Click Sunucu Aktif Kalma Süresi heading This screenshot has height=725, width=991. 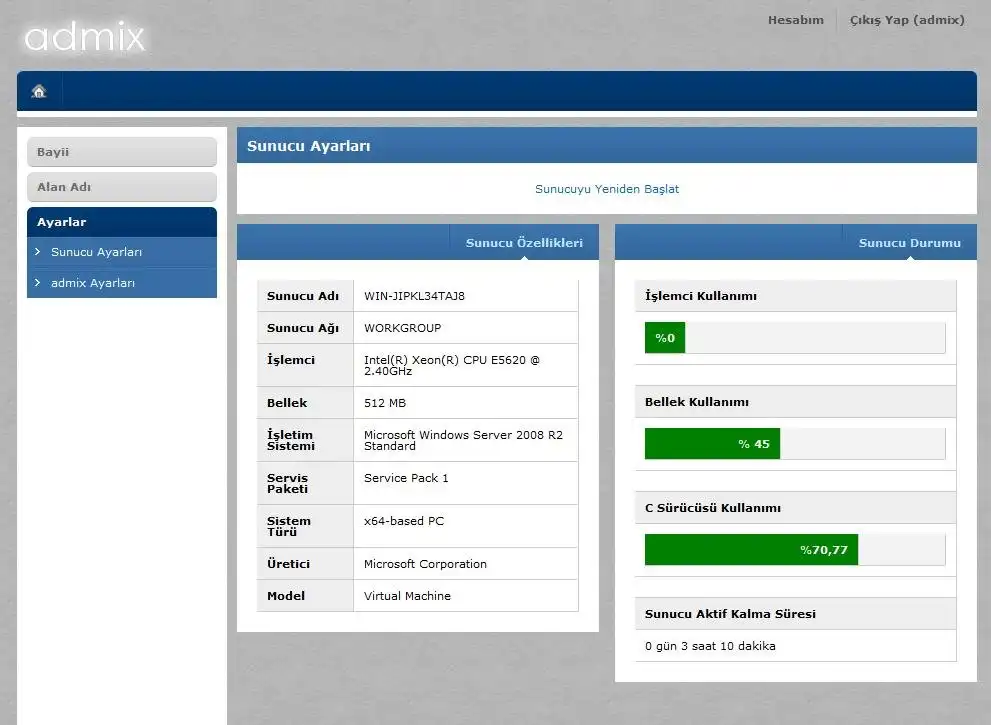(730, 614)
